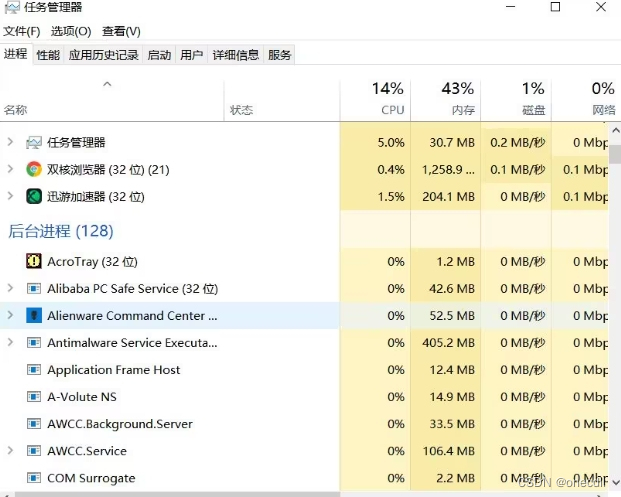Click the 1.5% CPU value
The width and height of the screenshot is (621, 497).
pos(391,197)
